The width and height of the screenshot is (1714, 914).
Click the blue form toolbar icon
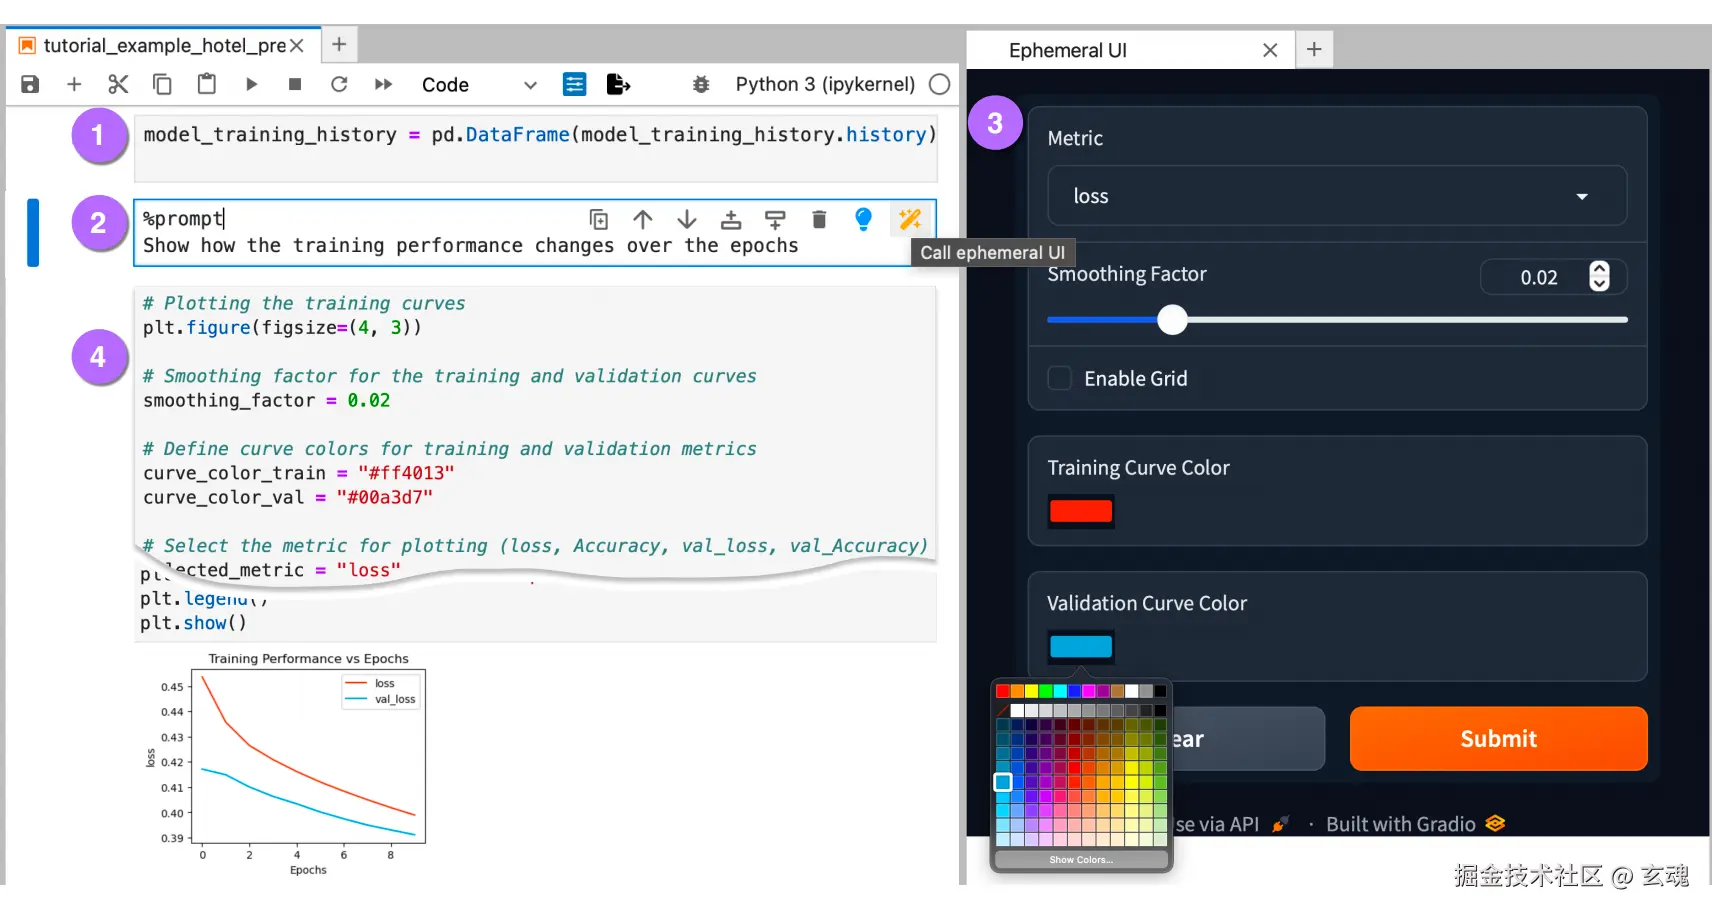pyautogui.click(x=574, y=85)
